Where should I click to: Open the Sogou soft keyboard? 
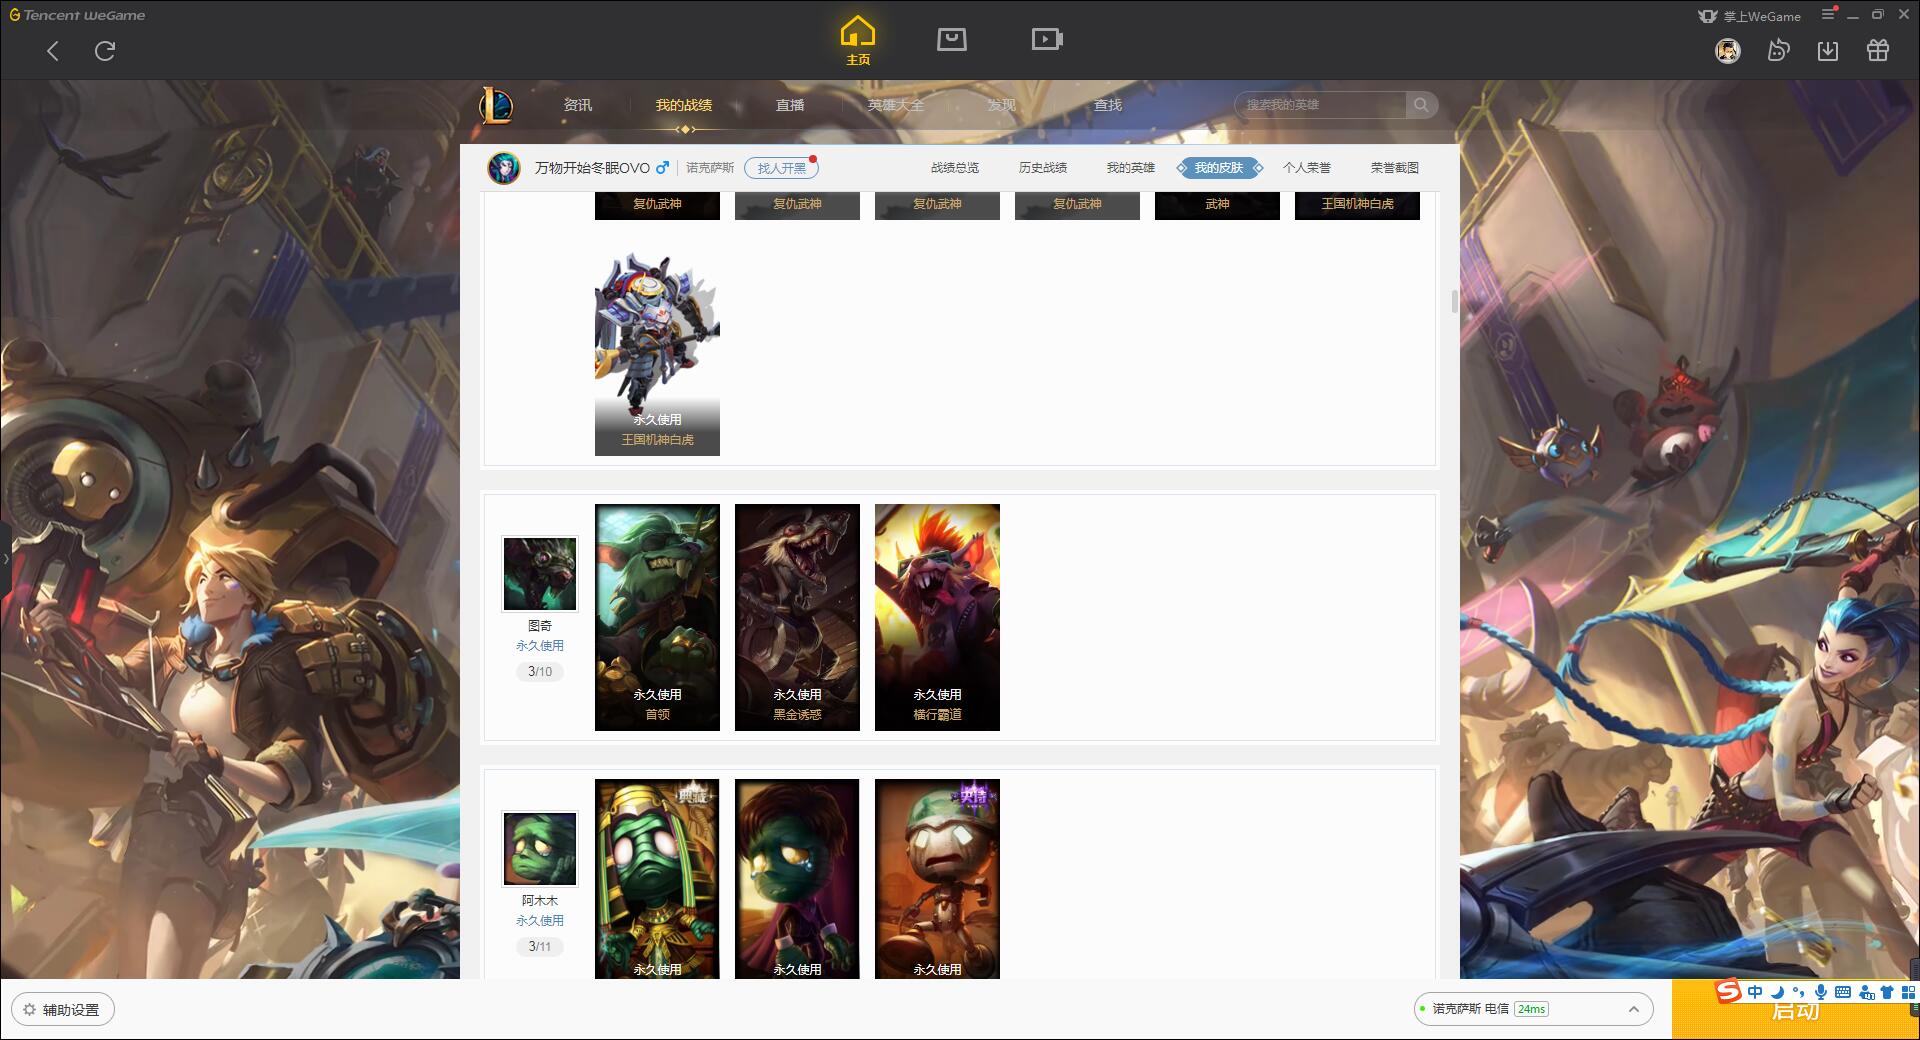coord(1843,992)
